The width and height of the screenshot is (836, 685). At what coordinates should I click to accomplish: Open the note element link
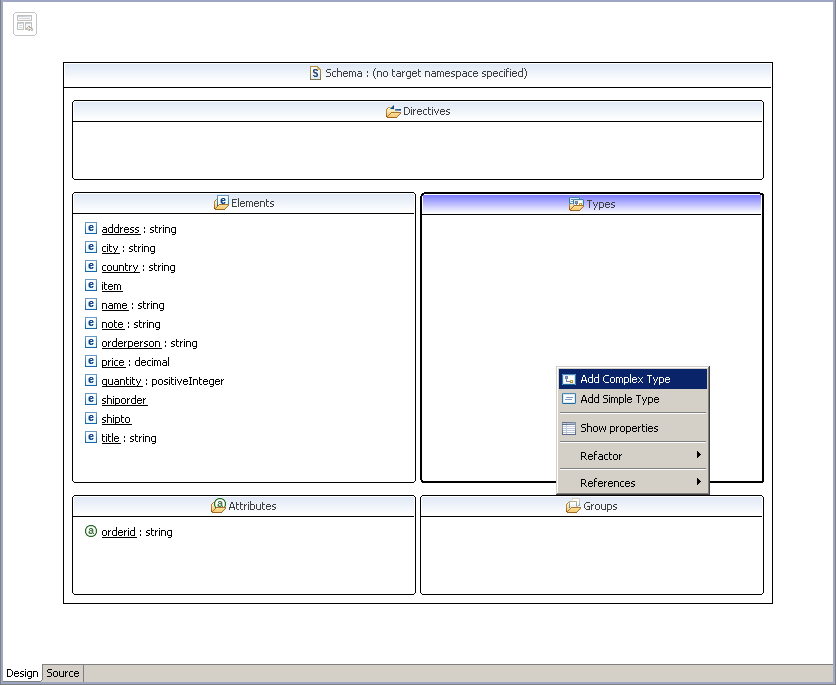pos(113,324)
